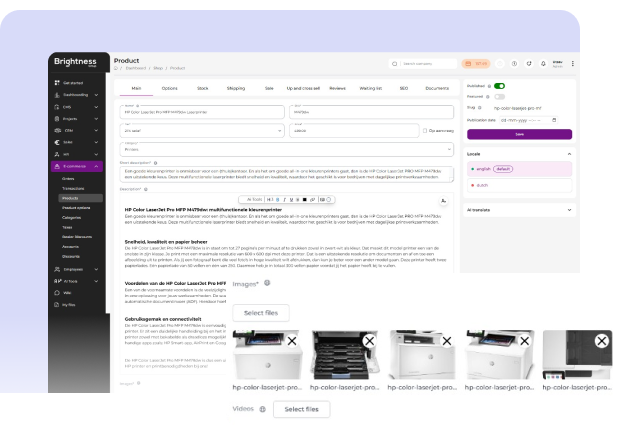The width and height of the screenshot is (626, 425).
Task: Delete the last printer image thumbnail
Action: coord(601,342)
